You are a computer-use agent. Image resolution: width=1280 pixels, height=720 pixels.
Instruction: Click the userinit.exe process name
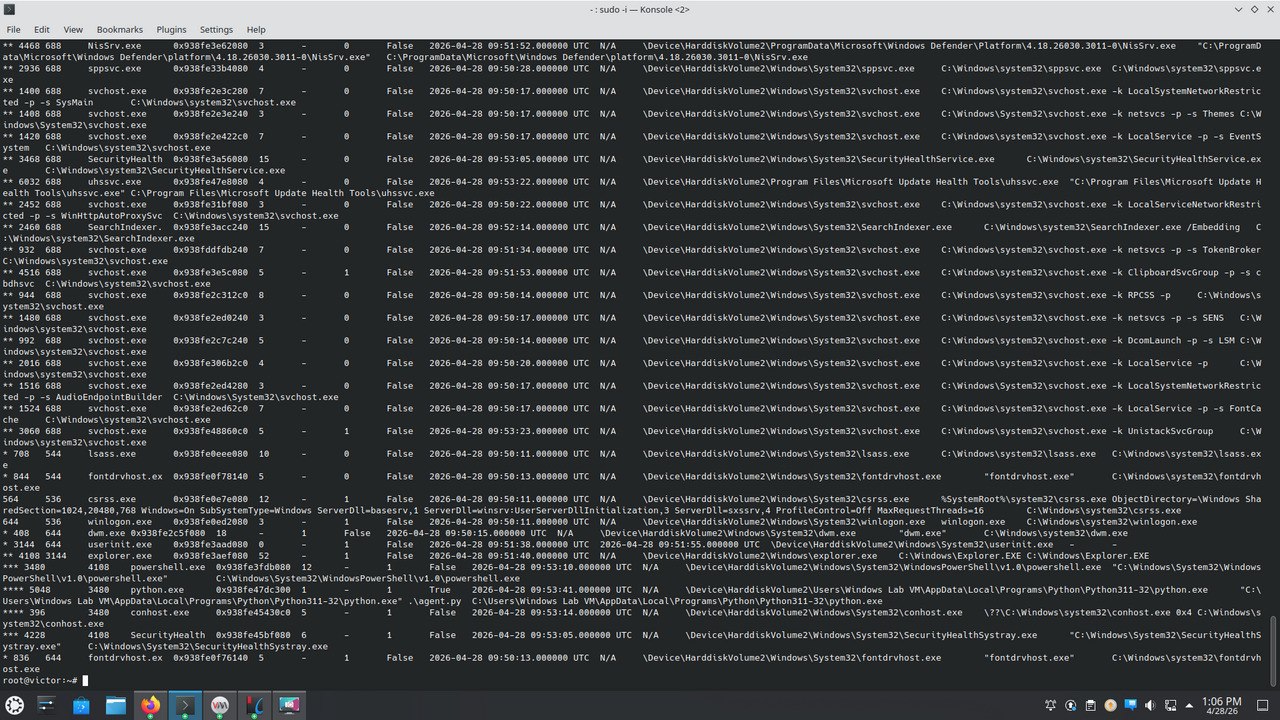pos(120,544)
